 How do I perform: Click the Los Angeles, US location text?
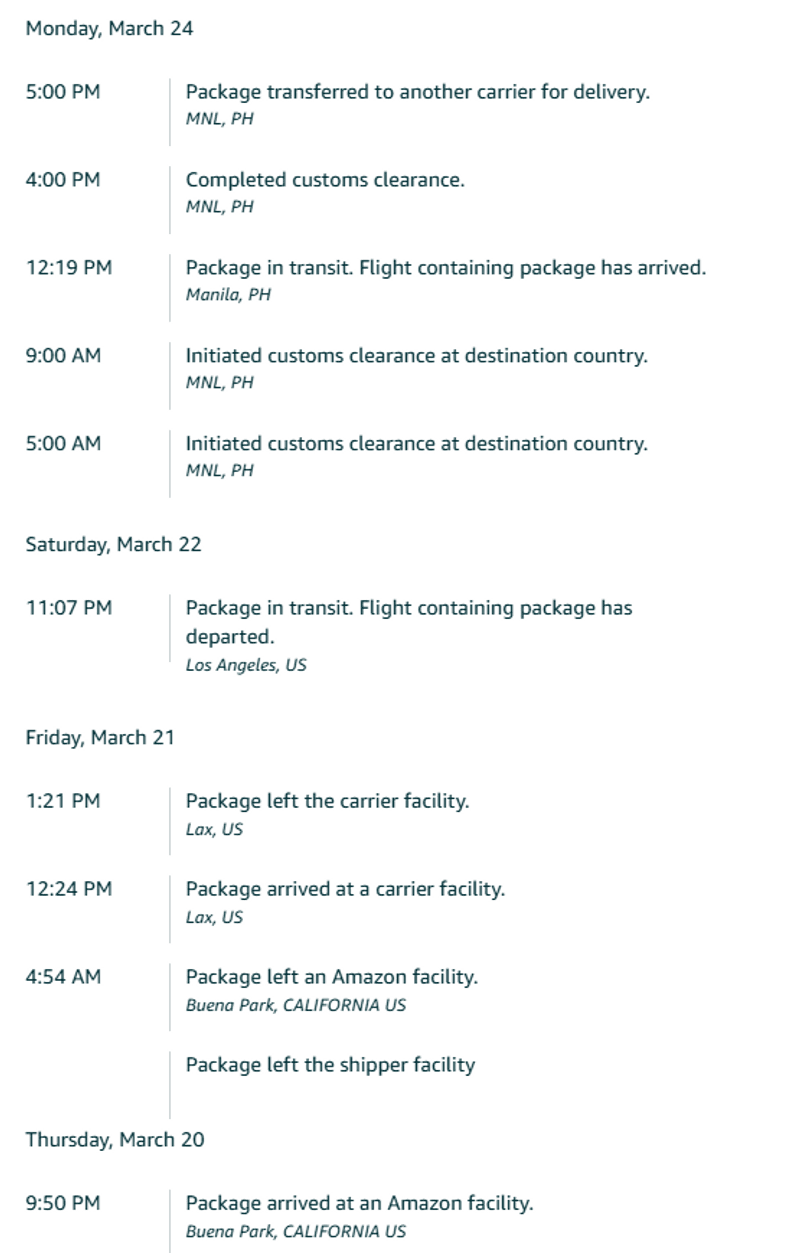point(246,665)
